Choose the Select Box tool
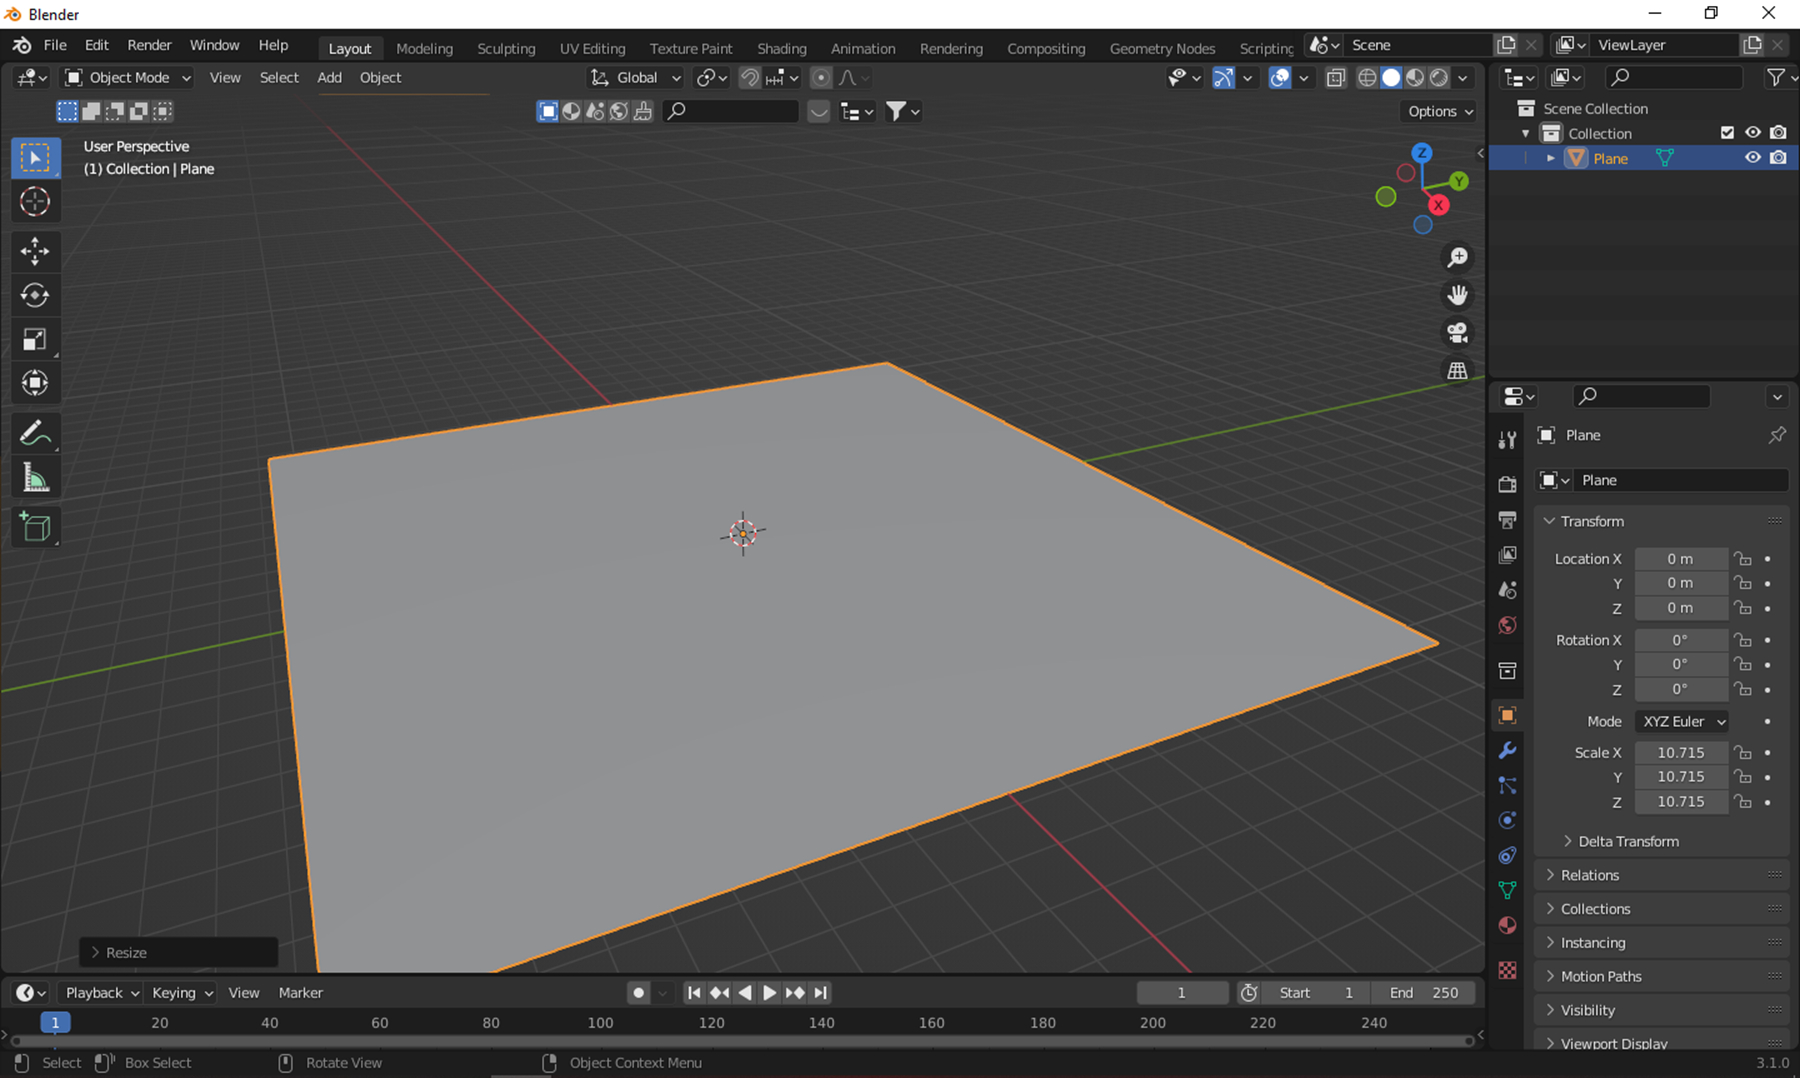 click(35, 158)
